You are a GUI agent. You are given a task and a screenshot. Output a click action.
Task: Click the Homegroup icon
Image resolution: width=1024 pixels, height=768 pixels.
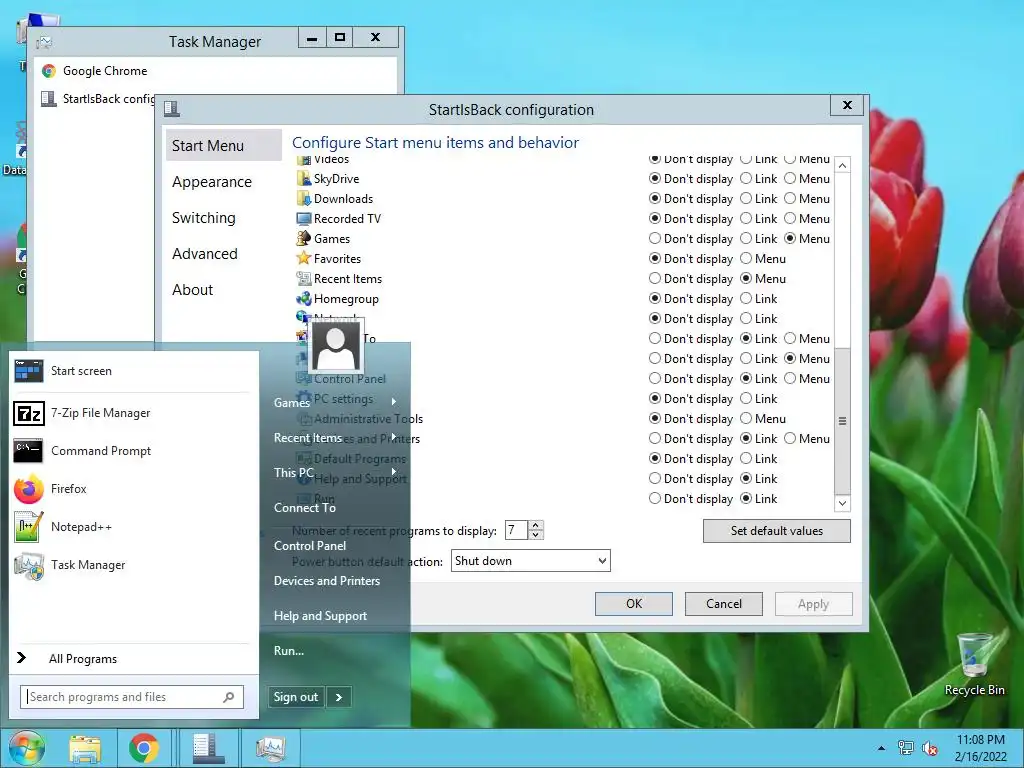pos(303,298)
